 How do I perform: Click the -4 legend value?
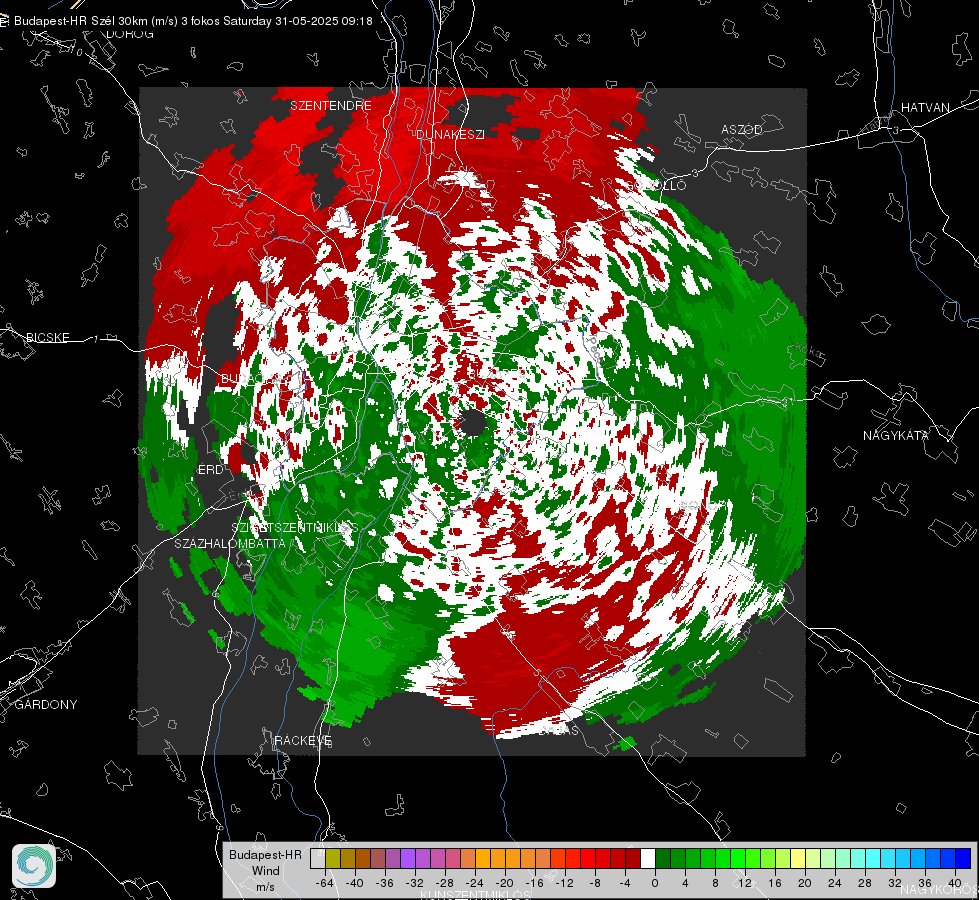[625, 883]
